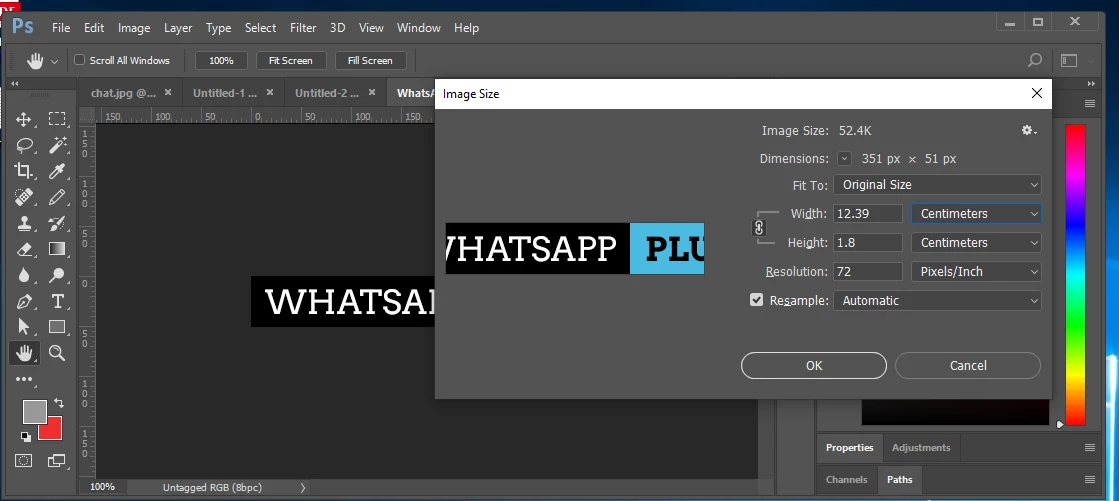The image size is (1119, 501).
Task: Open the Resolution Pixels/Inch dropdown
Action: (x=976, y=272)
